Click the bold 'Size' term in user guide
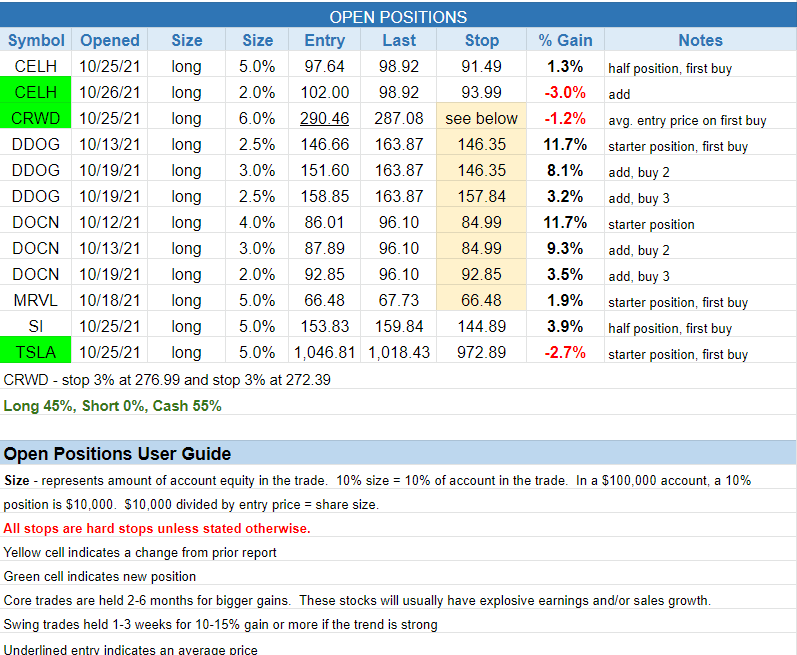 pos(17,480)
